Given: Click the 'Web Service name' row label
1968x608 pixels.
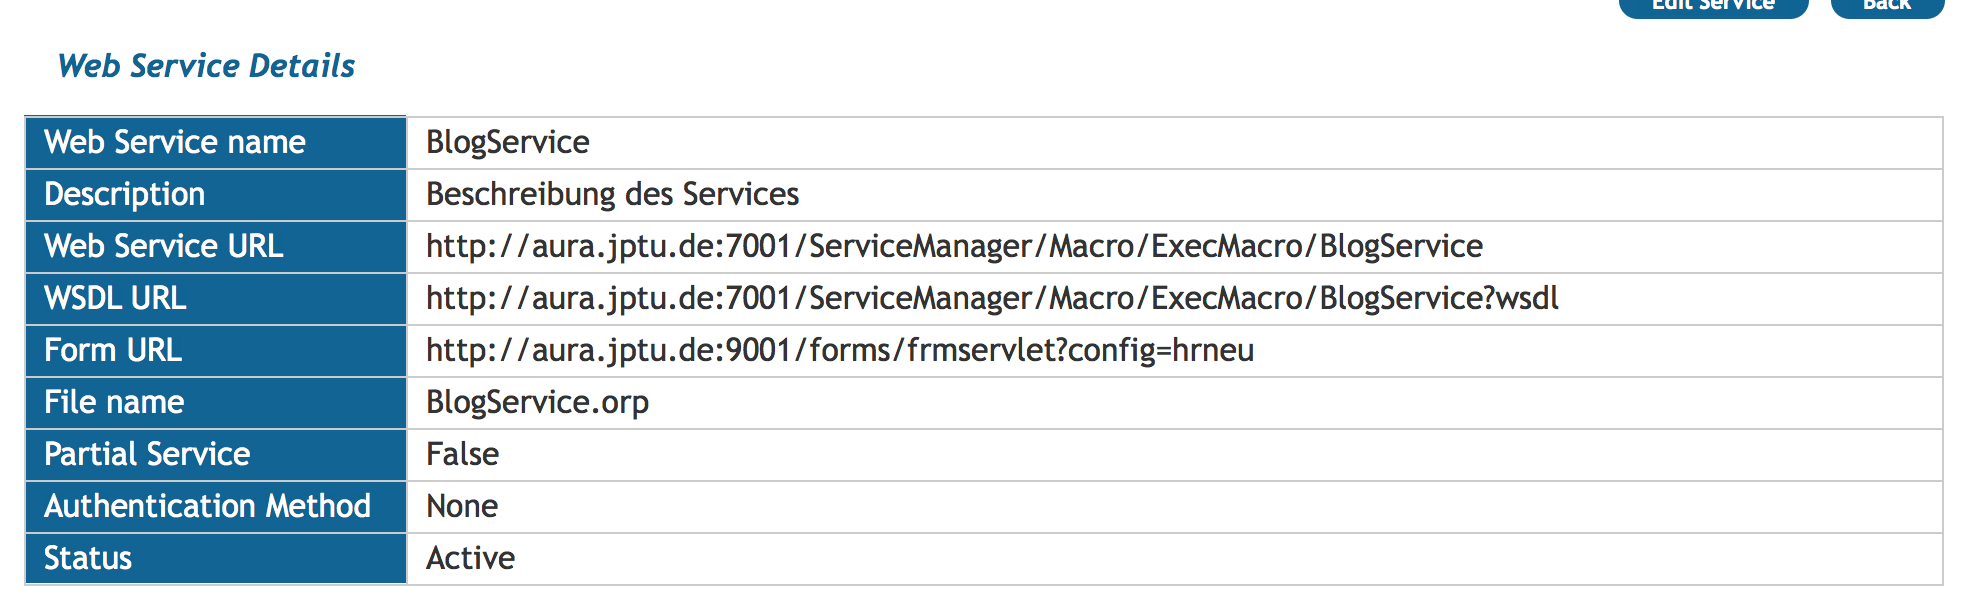Looking at the screenshot, I should click(x=175, y=142).
